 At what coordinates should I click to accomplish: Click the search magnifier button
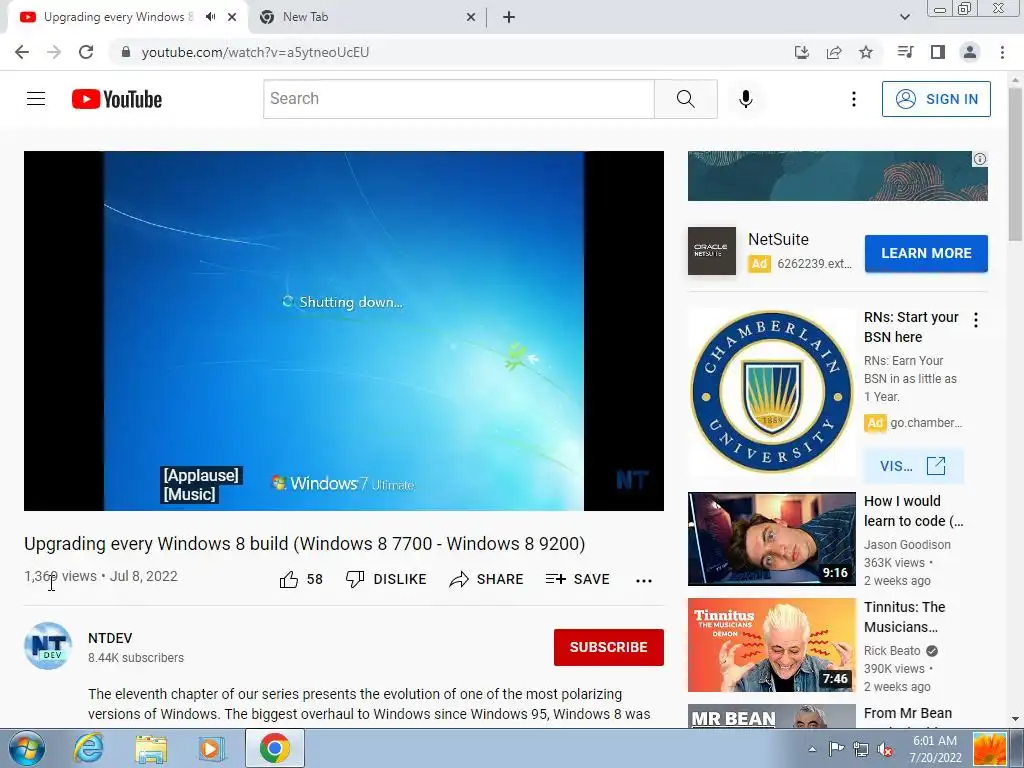point(686,99)
